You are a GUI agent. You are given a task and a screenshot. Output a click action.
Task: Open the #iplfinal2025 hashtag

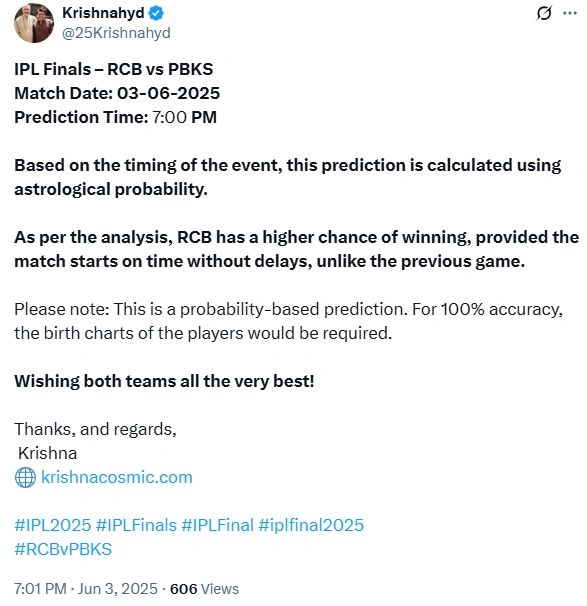coord(311,525)
